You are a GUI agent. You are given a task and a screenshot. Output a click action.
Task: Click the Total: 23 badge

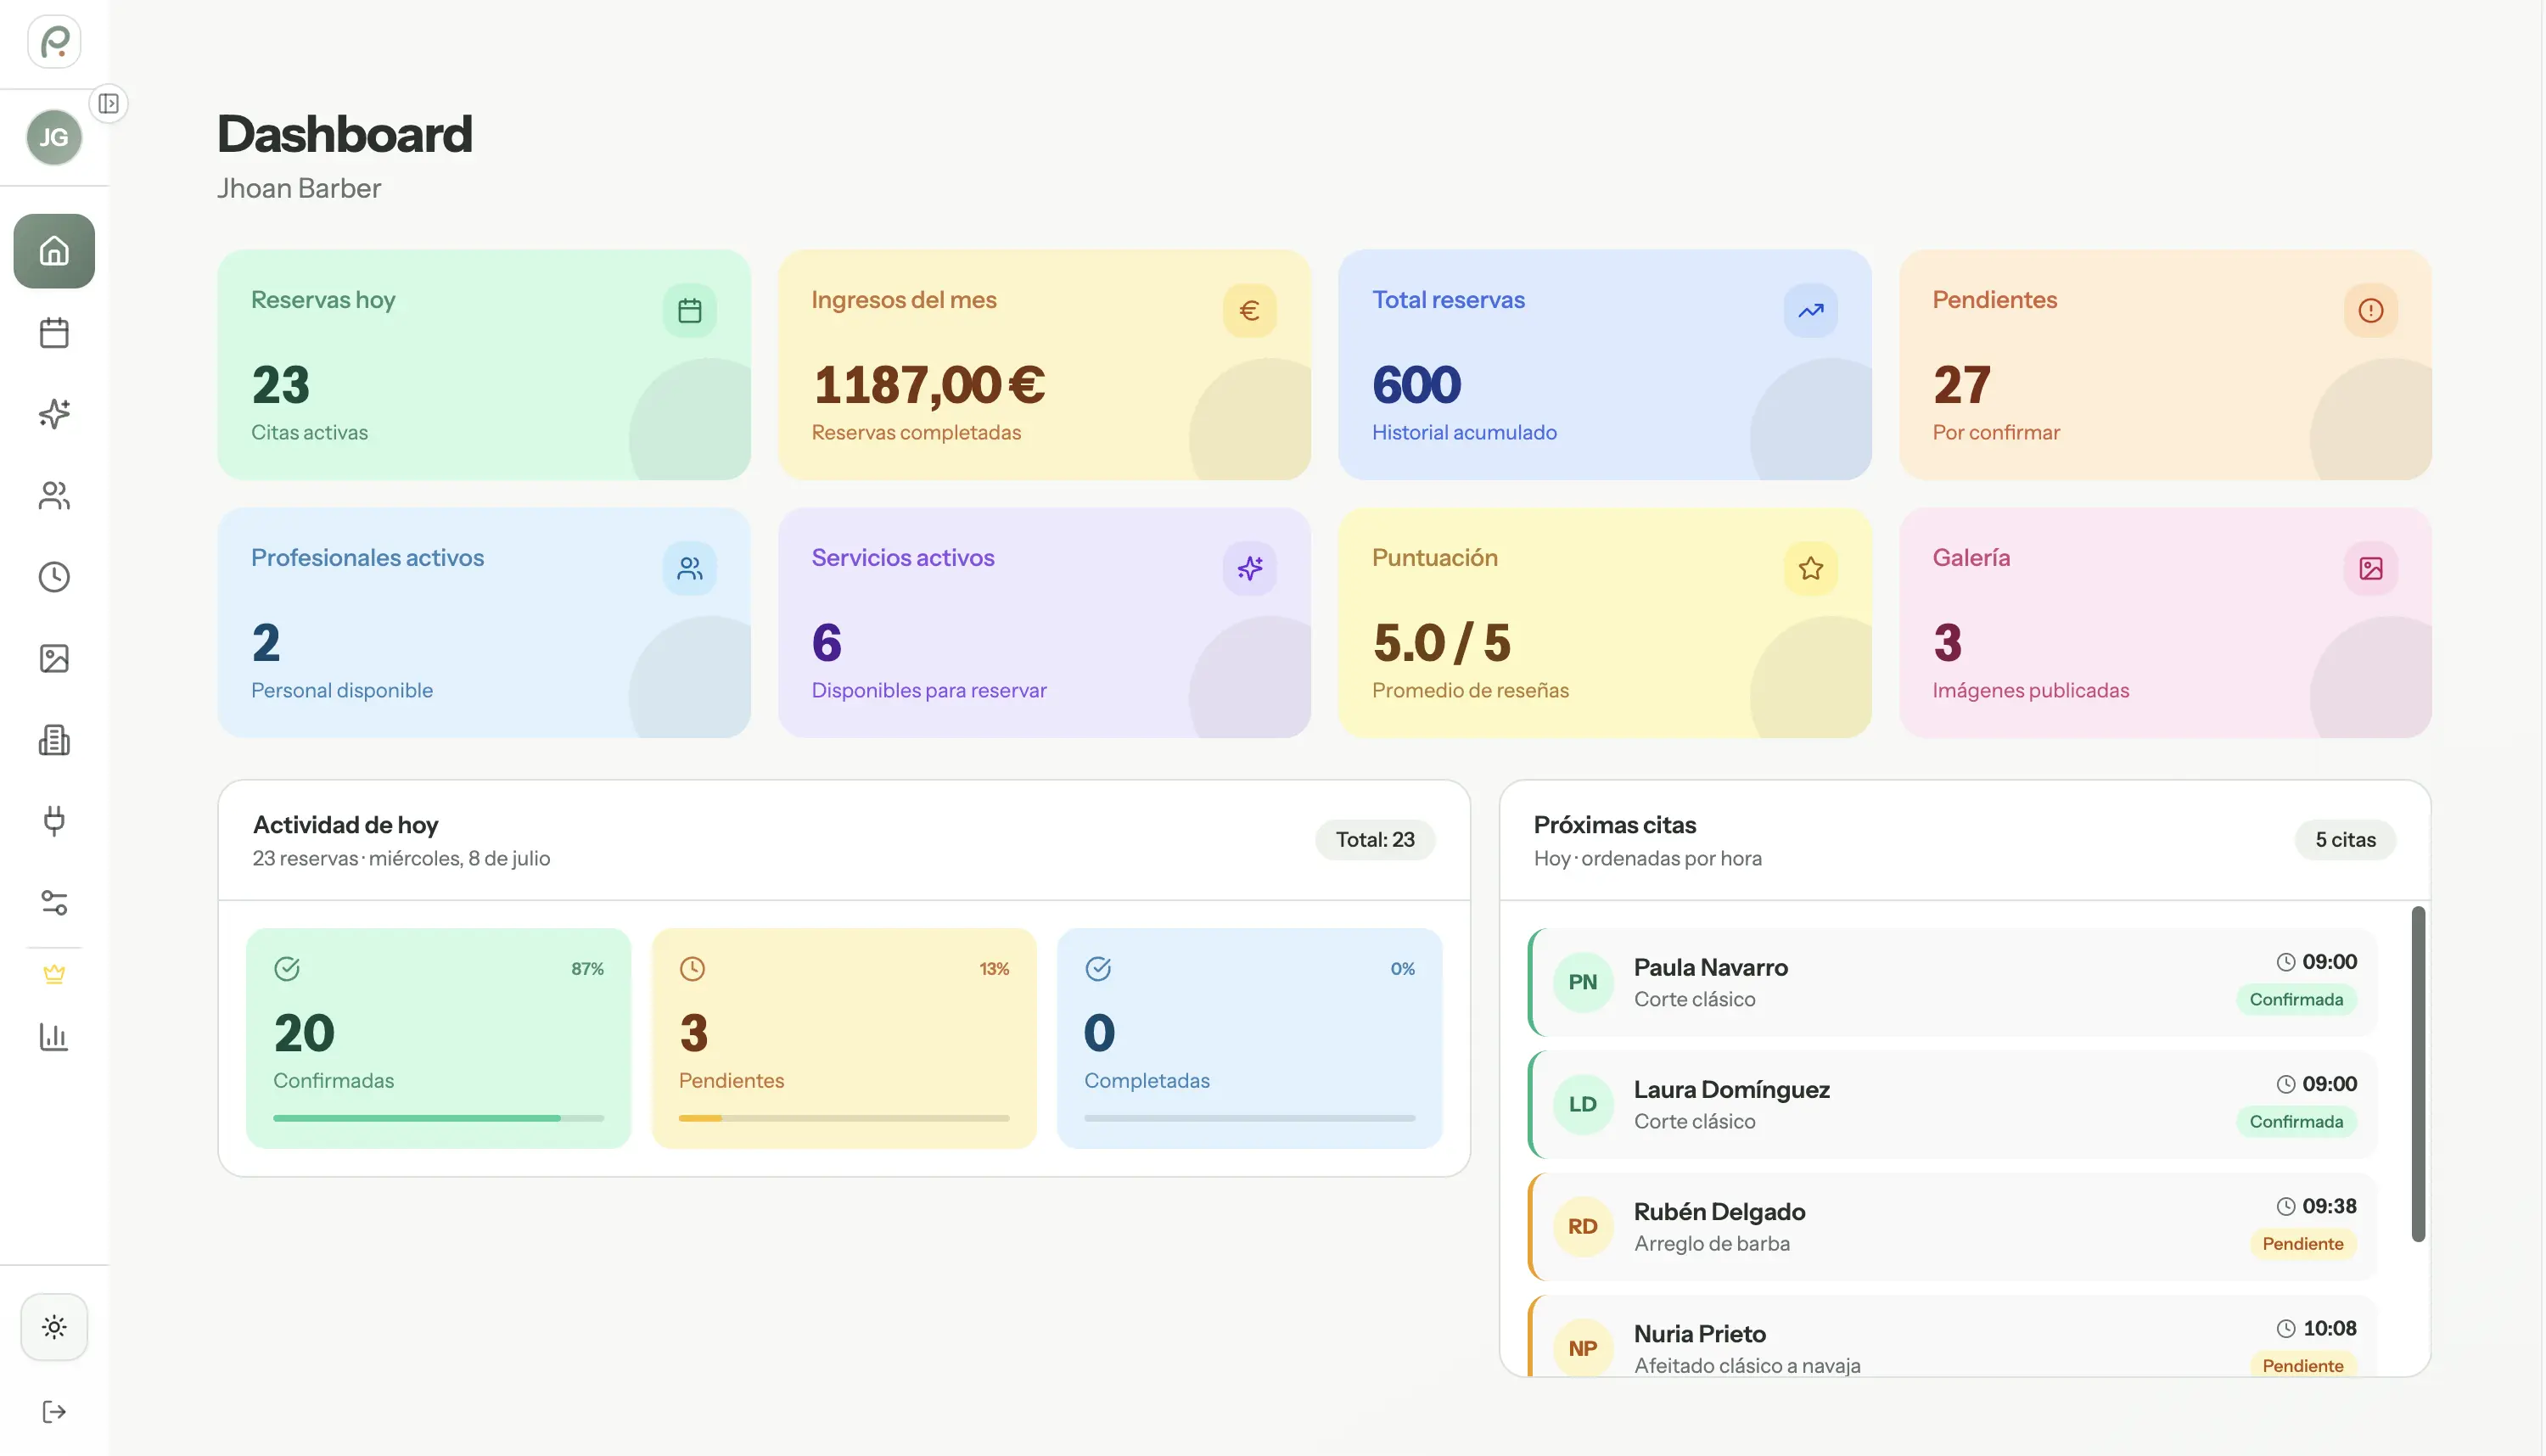pos(1375,840)
